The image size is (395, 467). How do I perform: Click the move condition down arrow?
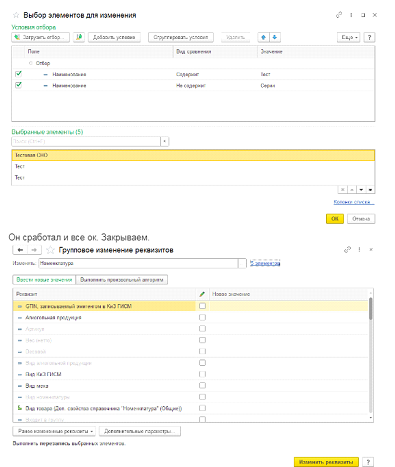[x=275, y=37]
